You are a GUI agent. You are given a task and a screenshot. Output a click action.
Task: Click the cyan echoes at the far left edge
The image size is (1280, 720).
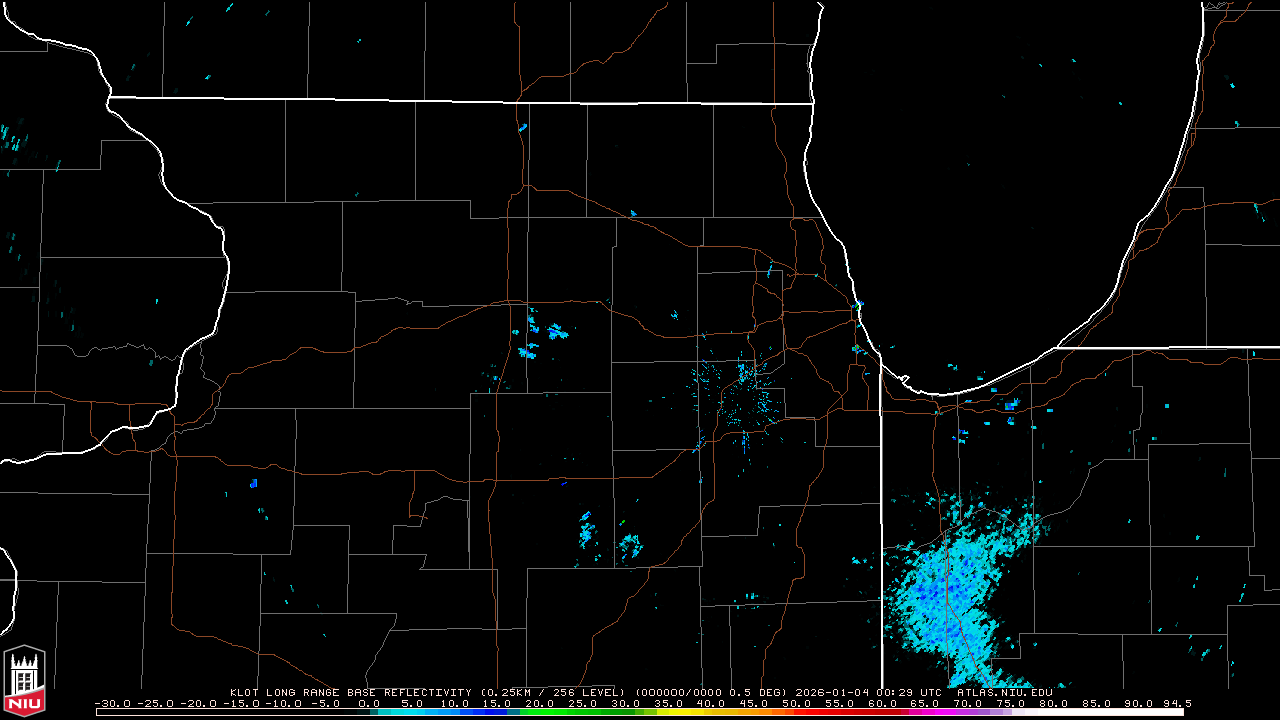10,138
